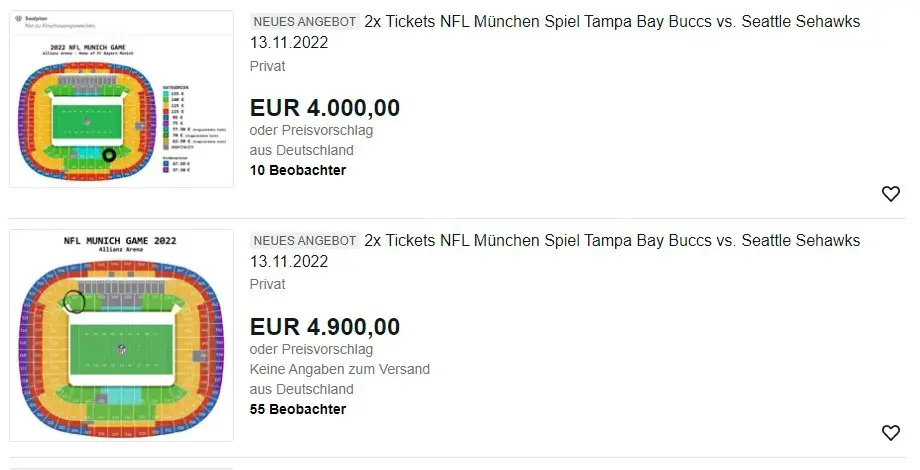Image resolution: width=920 pixels, height=470 pixels.
Task: Click the EUR 4.900,00 price
Action: pos(325,327)
